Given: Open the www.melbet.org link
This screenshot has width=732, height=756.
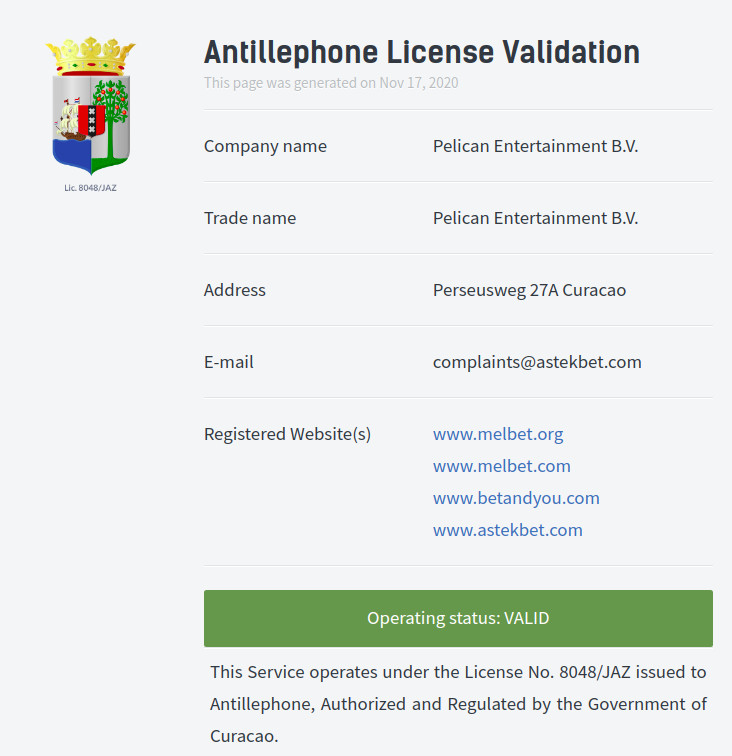Looking at the screenshot, I should (x=498, y=434).
